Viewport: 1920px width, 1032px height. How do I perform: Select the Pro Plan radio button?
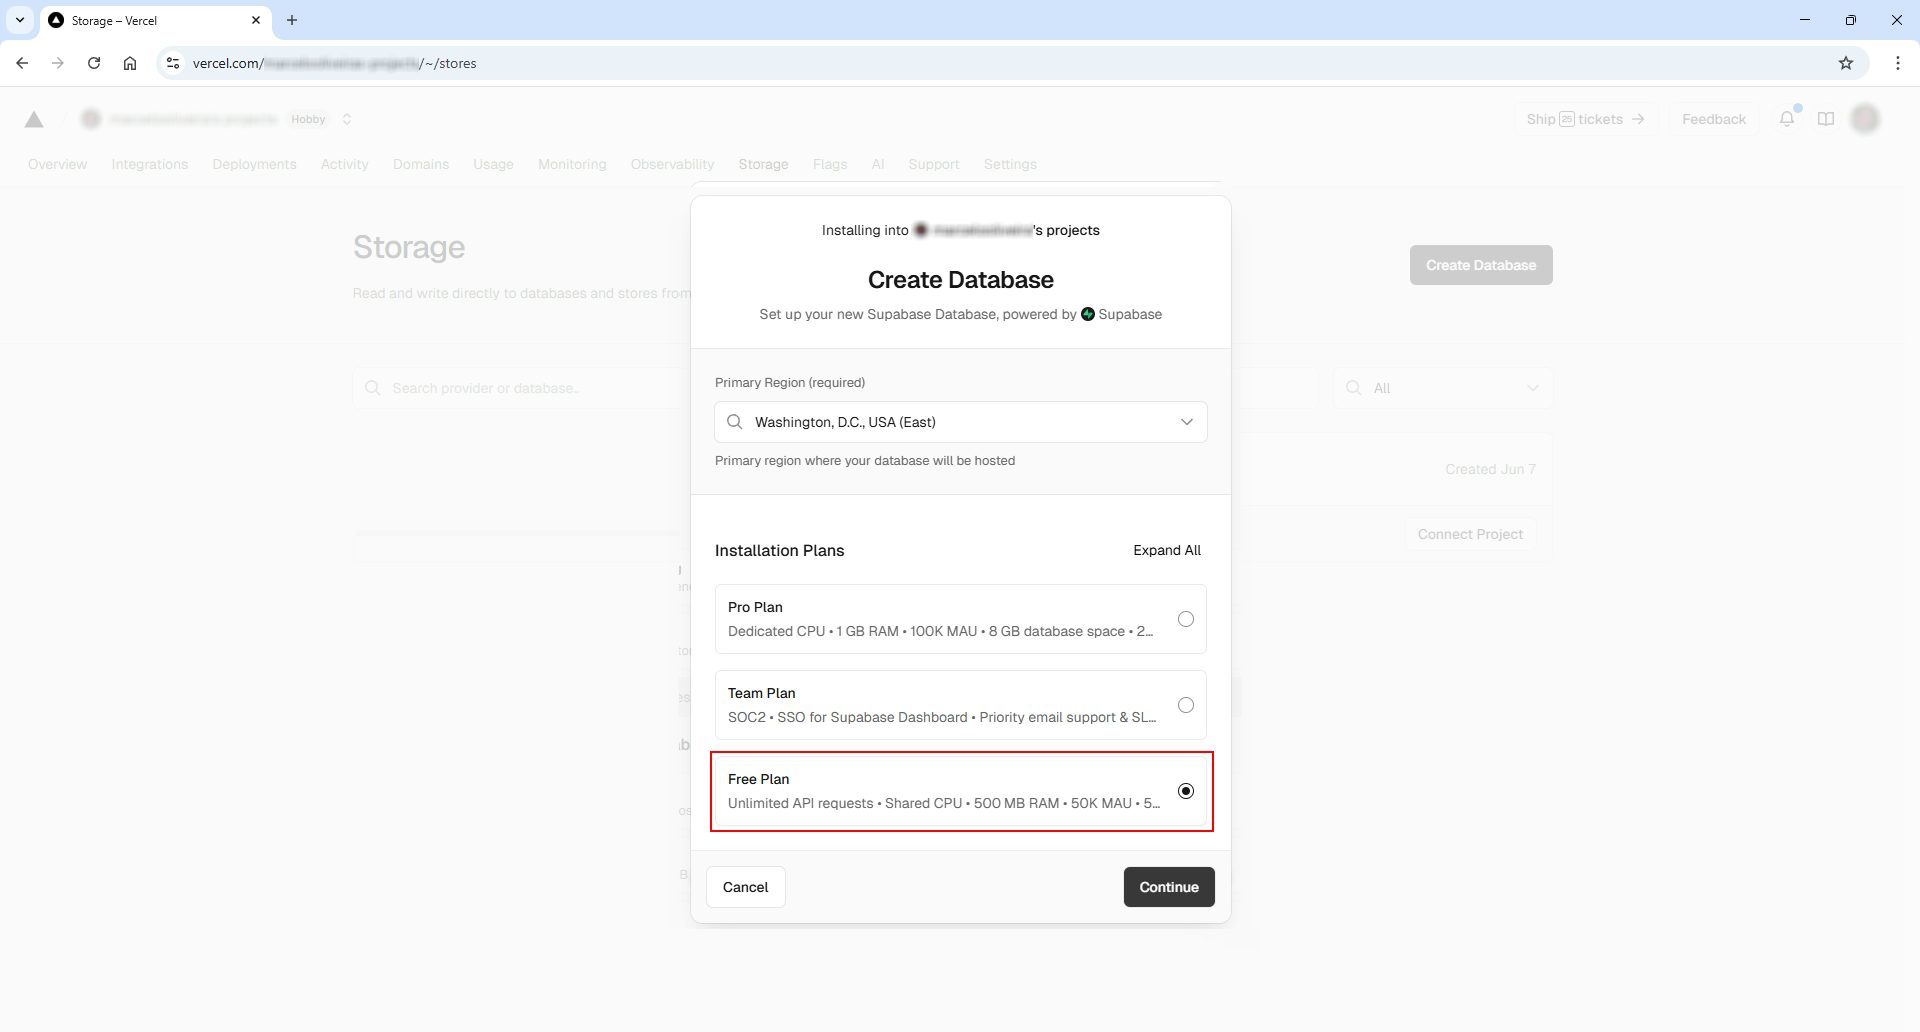(x=1186, y=618)
